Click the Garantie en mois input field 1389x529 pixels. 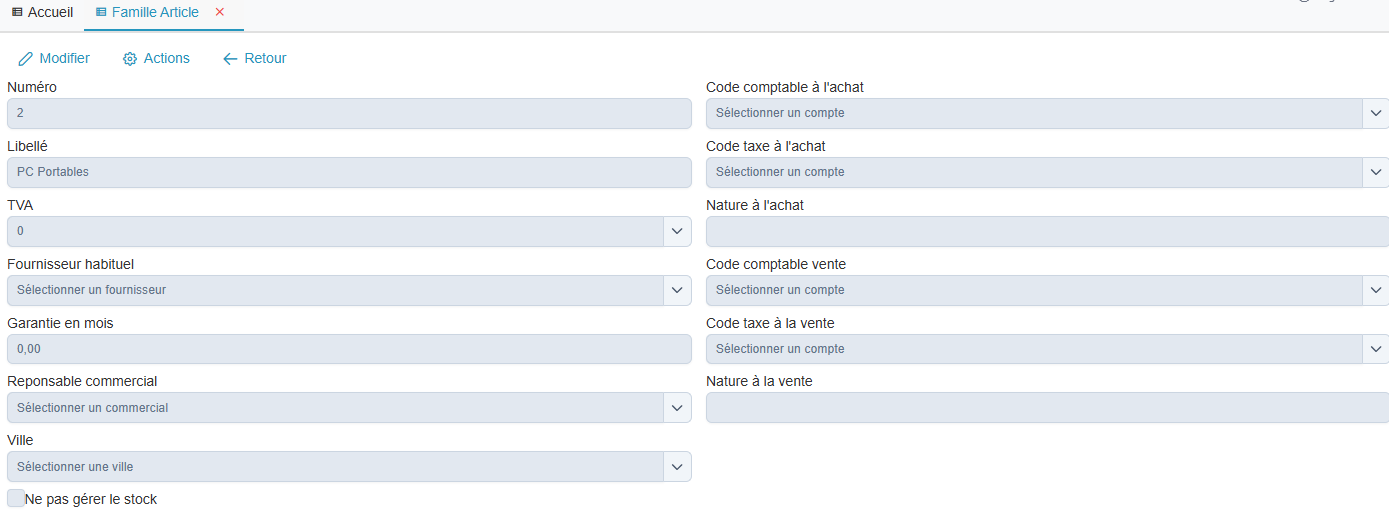tap(349, 349)
